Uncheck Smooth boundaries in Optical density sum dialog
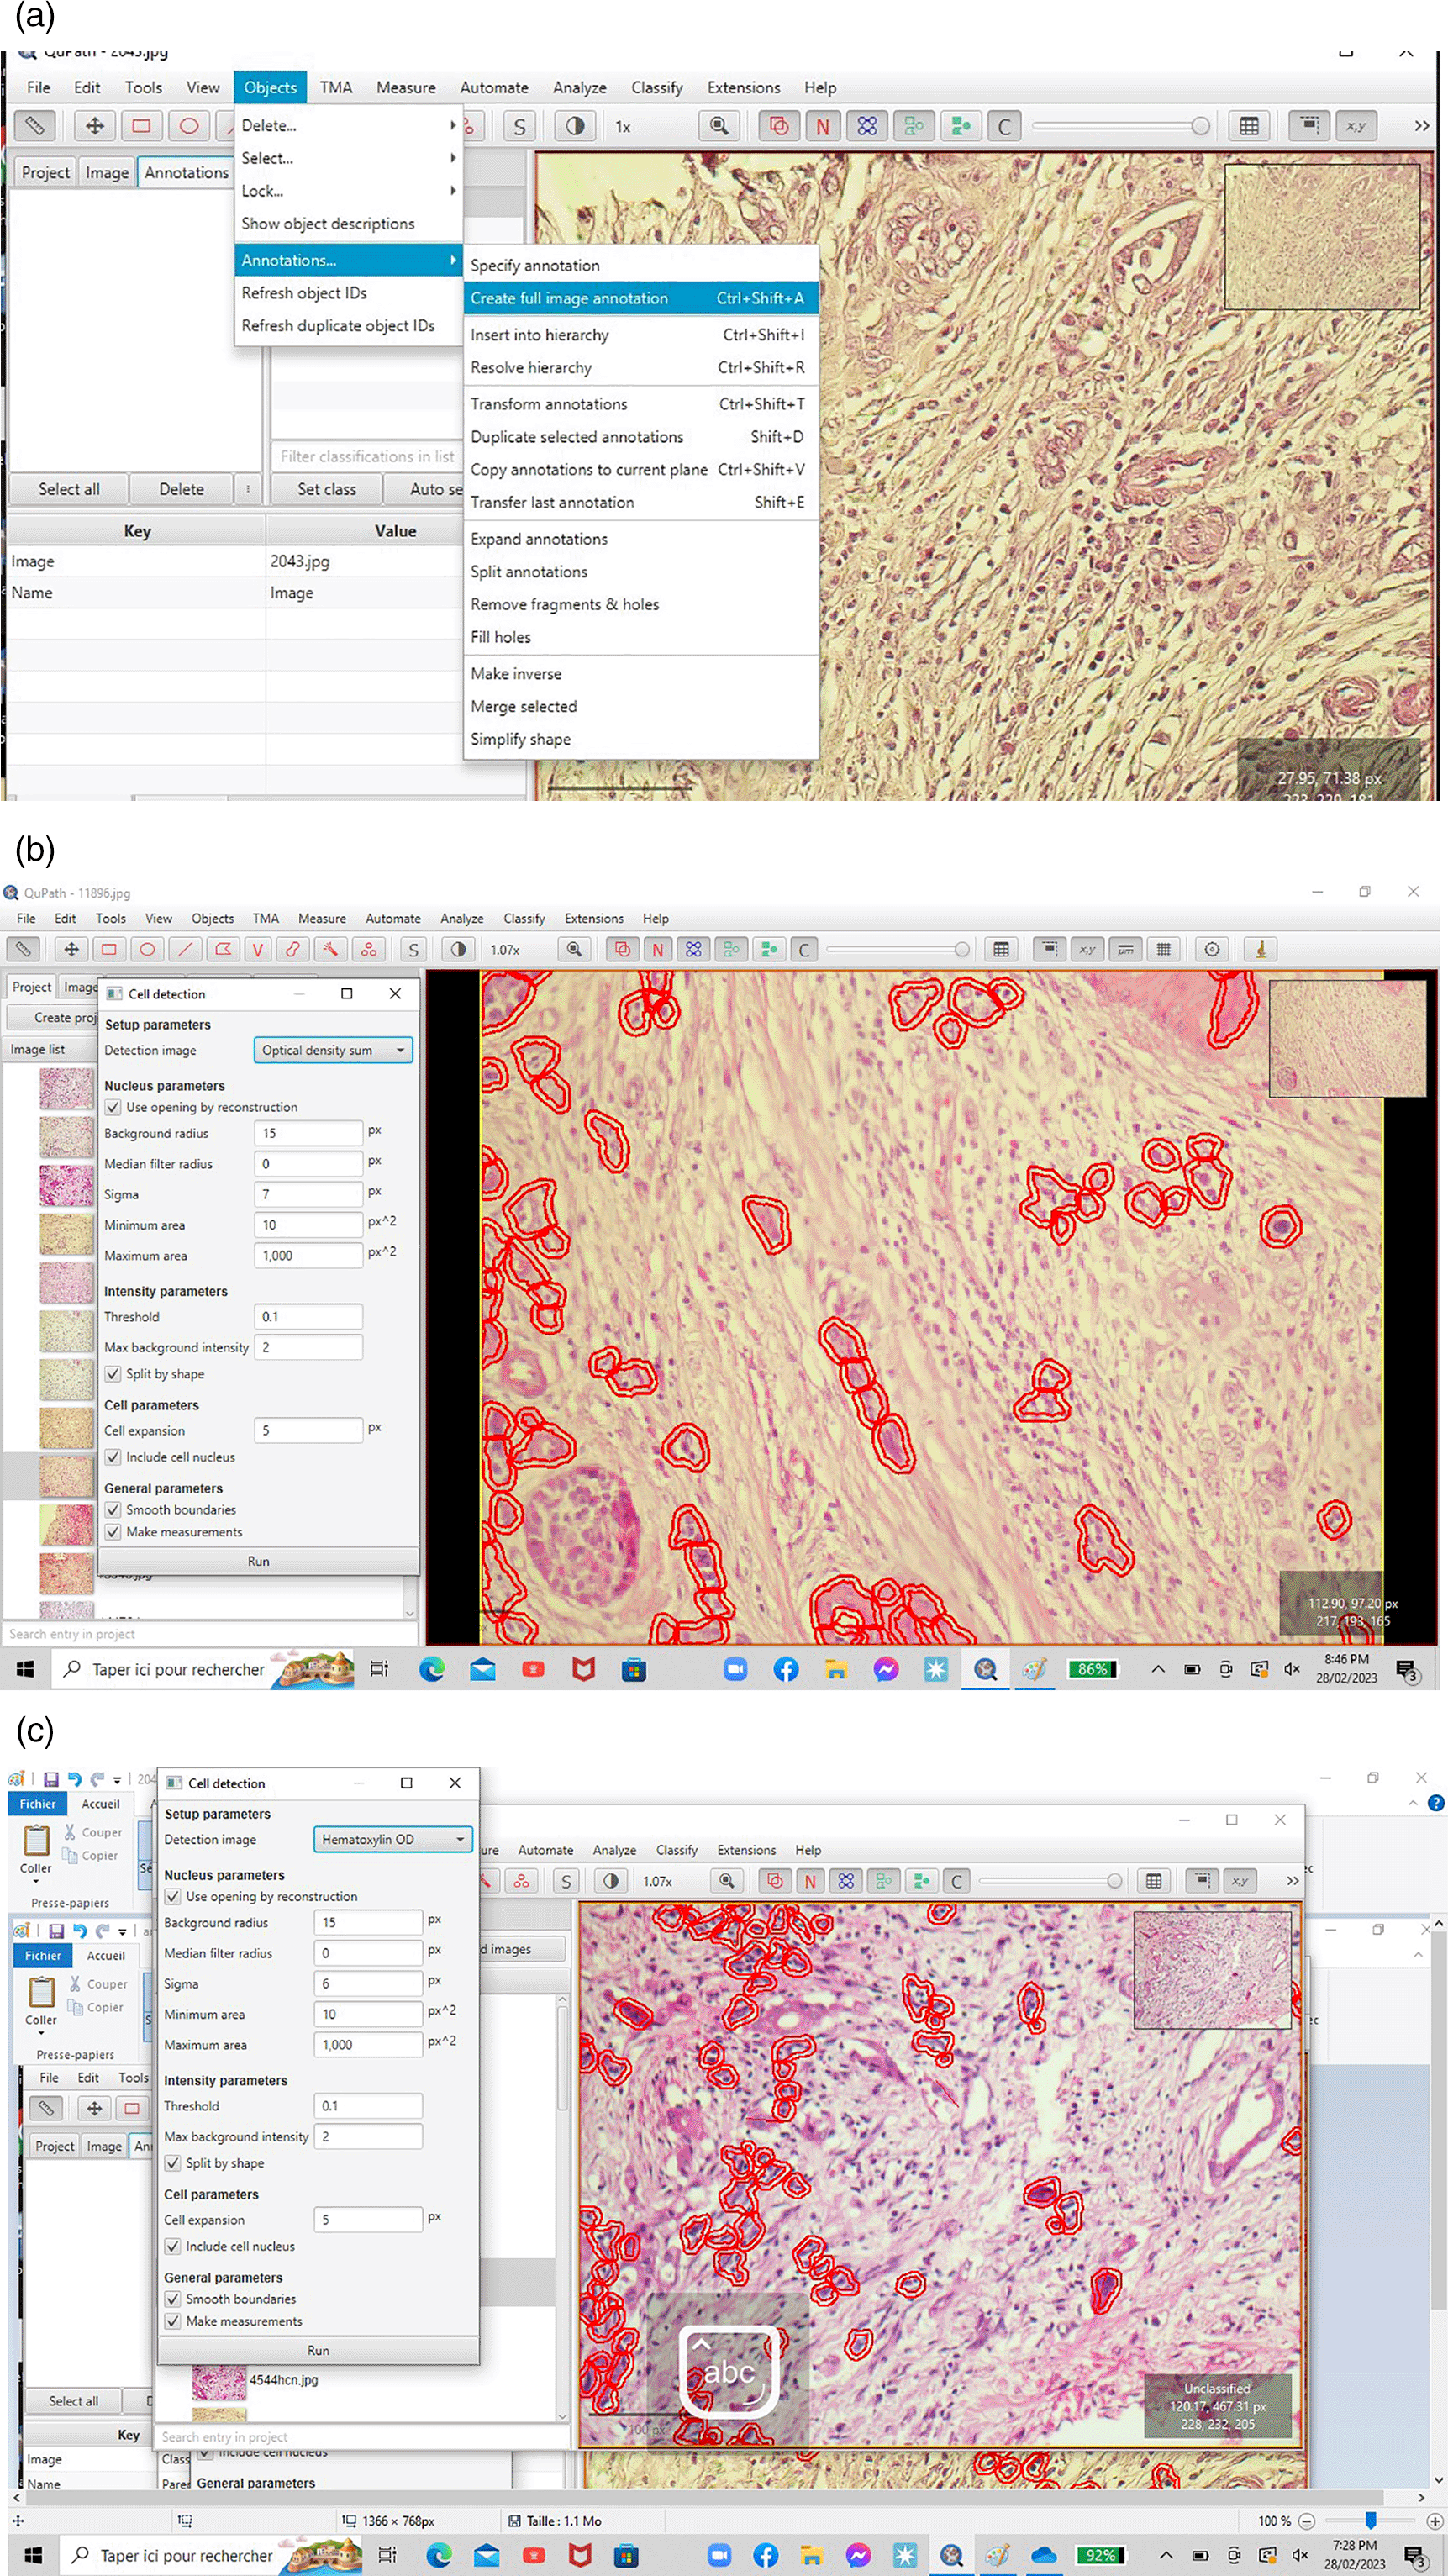 113,1510
